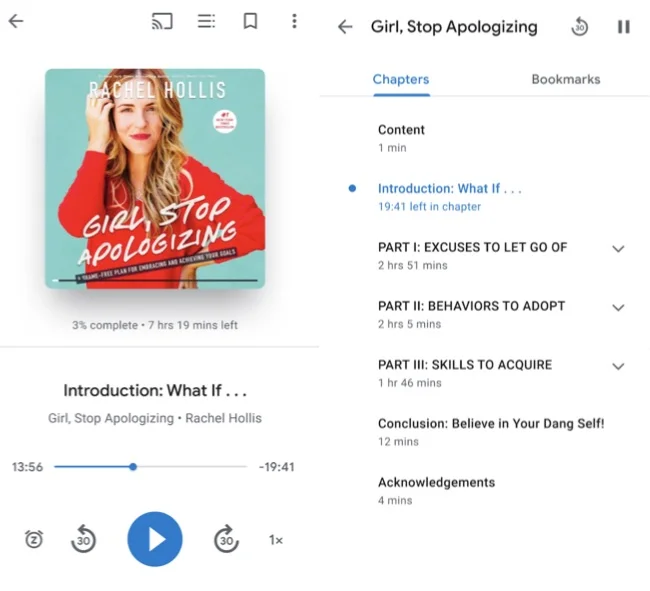The height and width of the screenshot is (591, 650).
Task: Skip forward 30 seconds
Action: tap(226, 539)
